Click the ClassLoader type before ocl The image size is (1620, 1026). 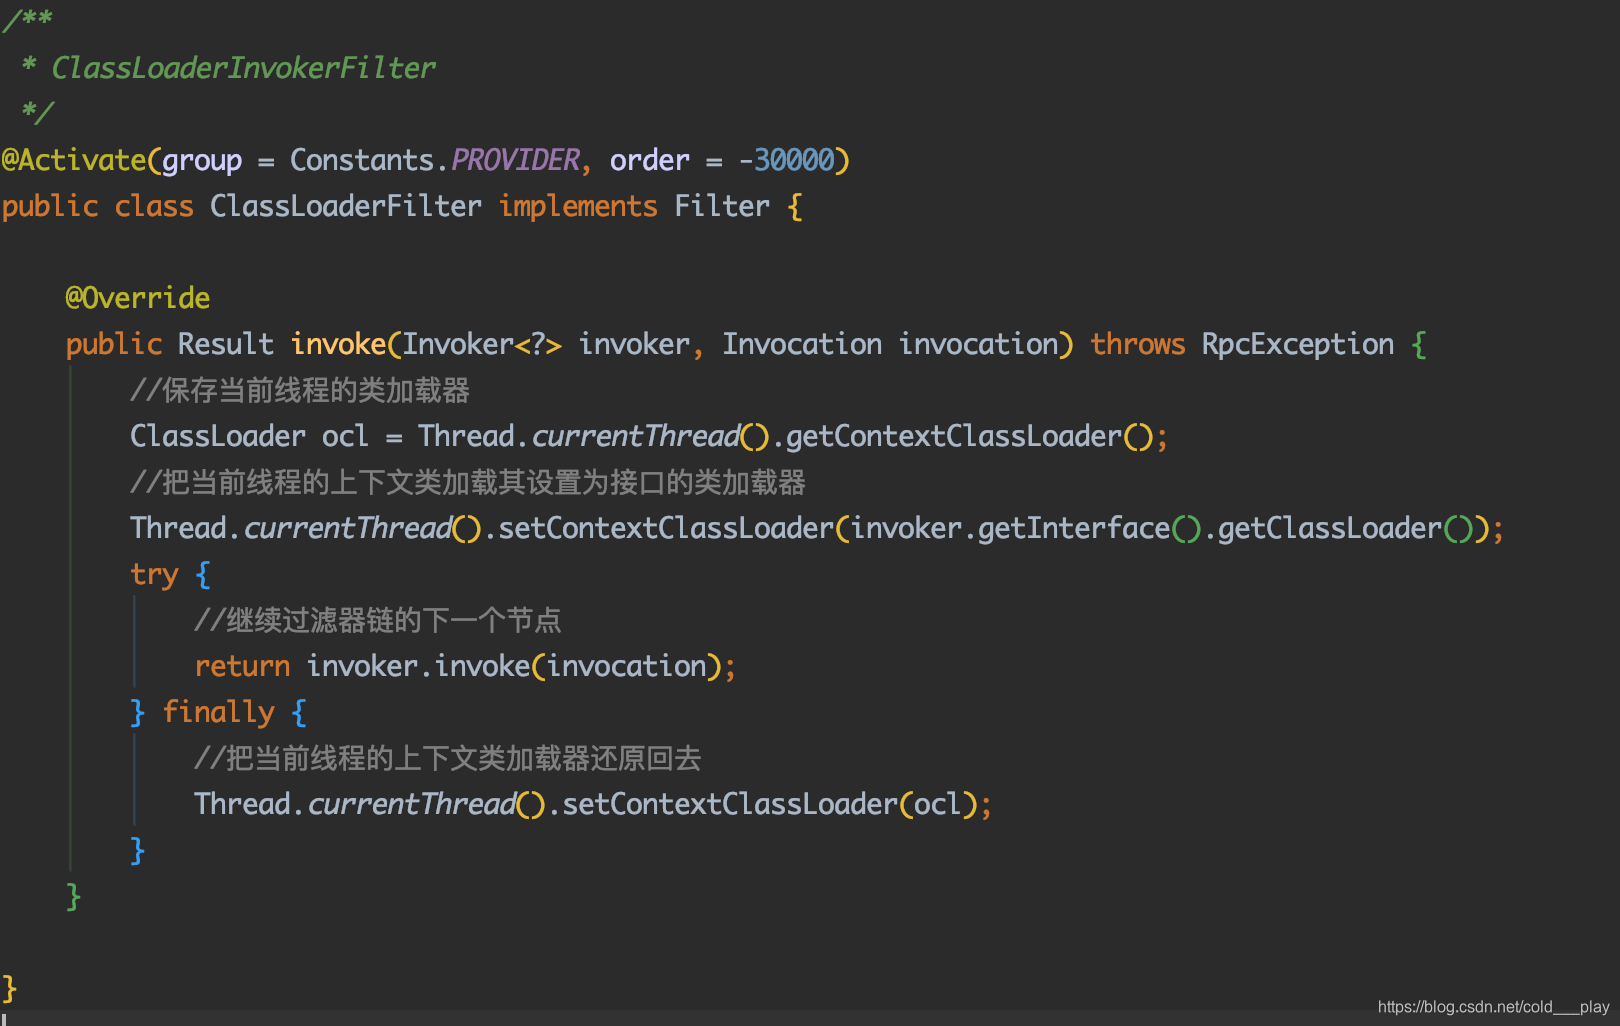click(218, 436)
